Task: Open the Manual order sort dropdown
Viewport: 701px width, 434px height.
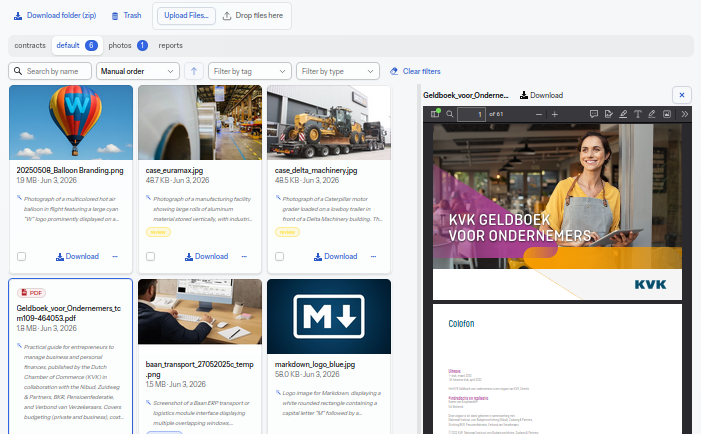Action: (x=138, y=71)
